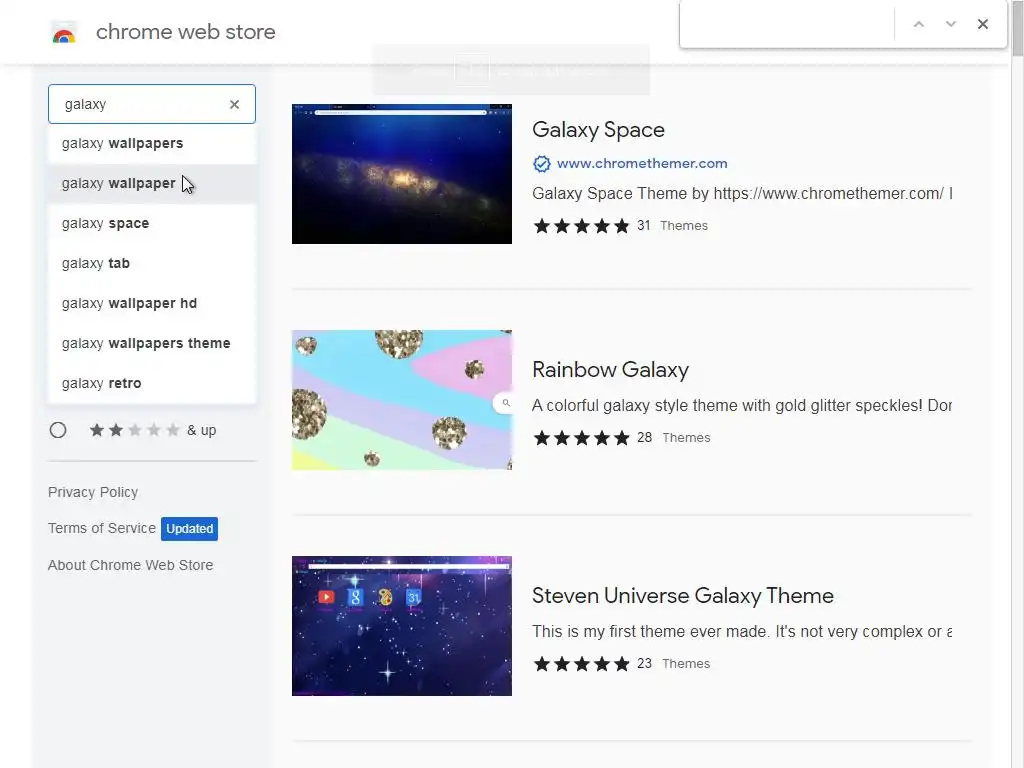Open the Galaxy Space theme thumbnail
The height and width of the screenshot is (768, 1024).
coord(402,174)
